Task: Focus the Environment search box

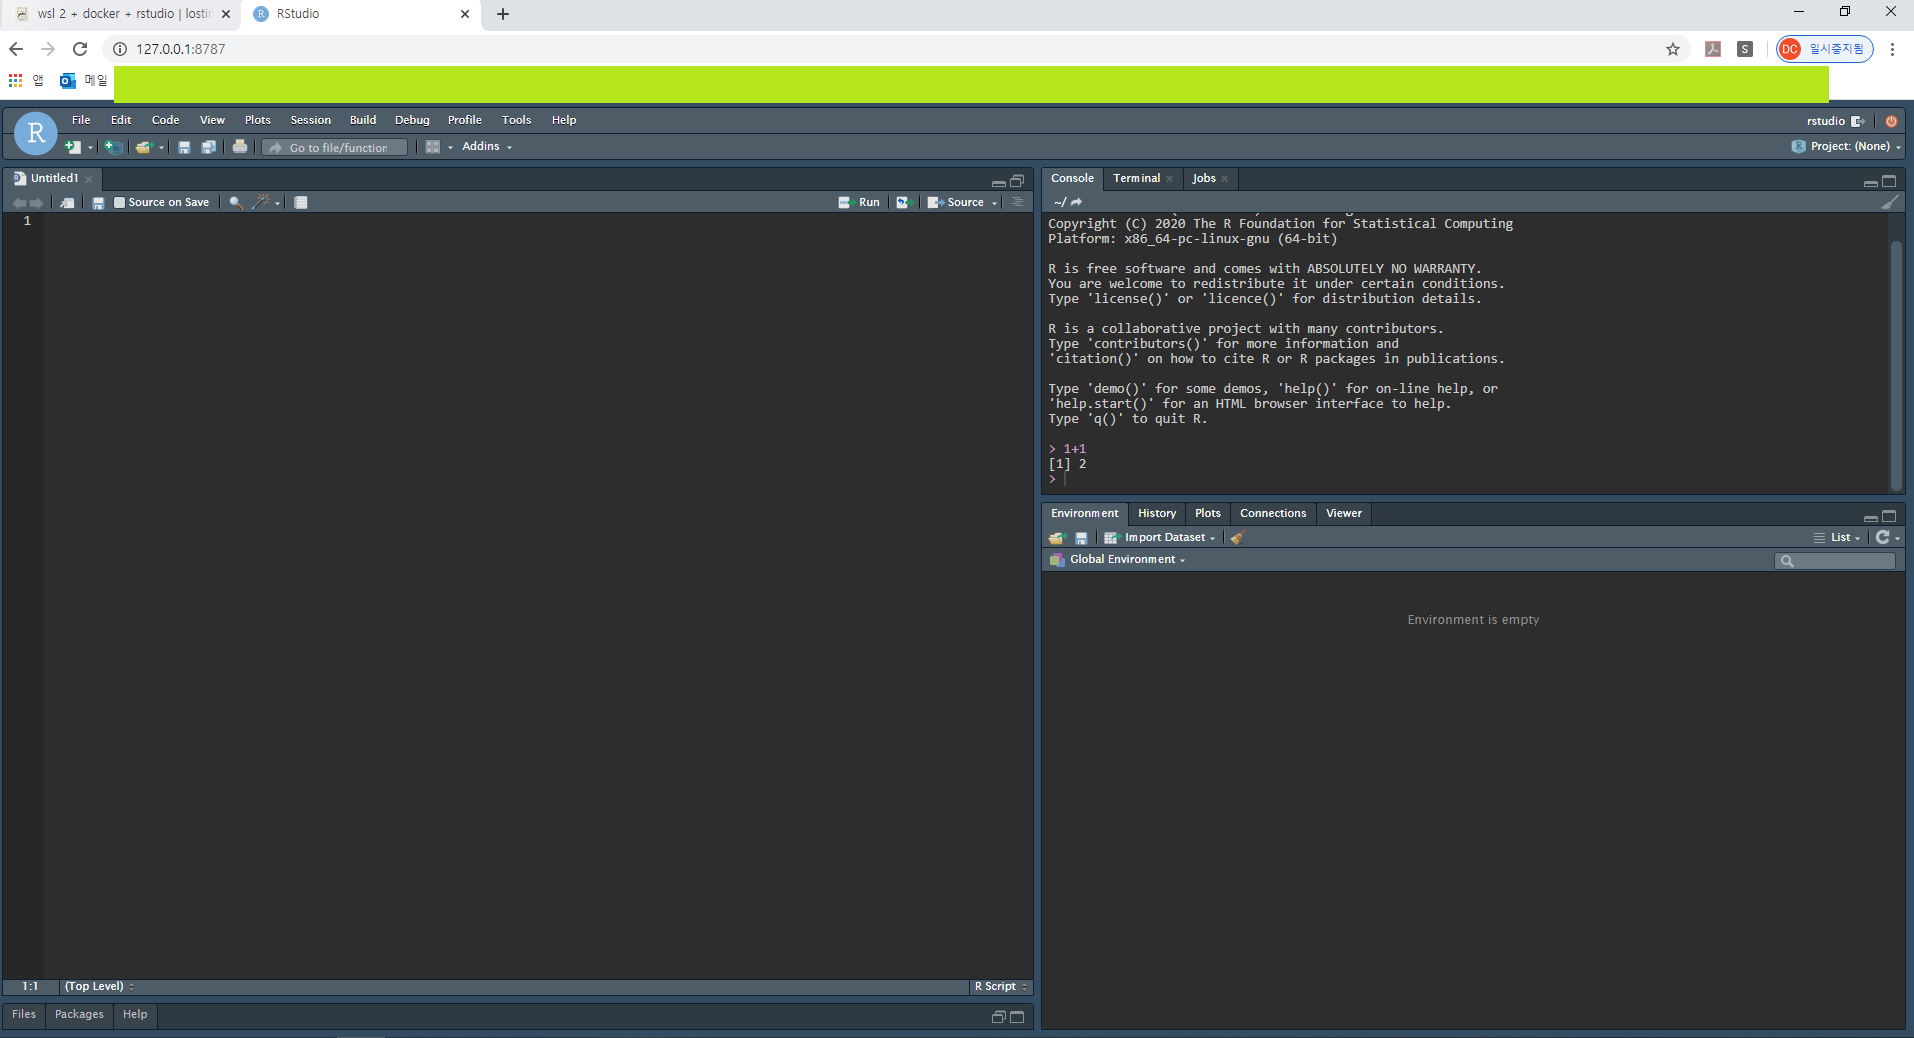Action: [x=1836, y=561]
